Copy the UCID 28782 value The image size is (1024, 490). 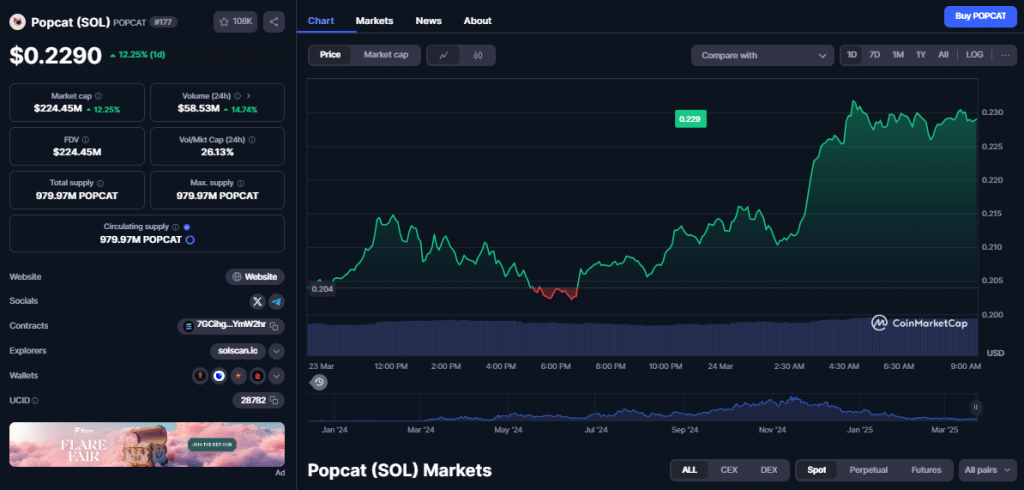pyautogui.click(x=275, y=400)
